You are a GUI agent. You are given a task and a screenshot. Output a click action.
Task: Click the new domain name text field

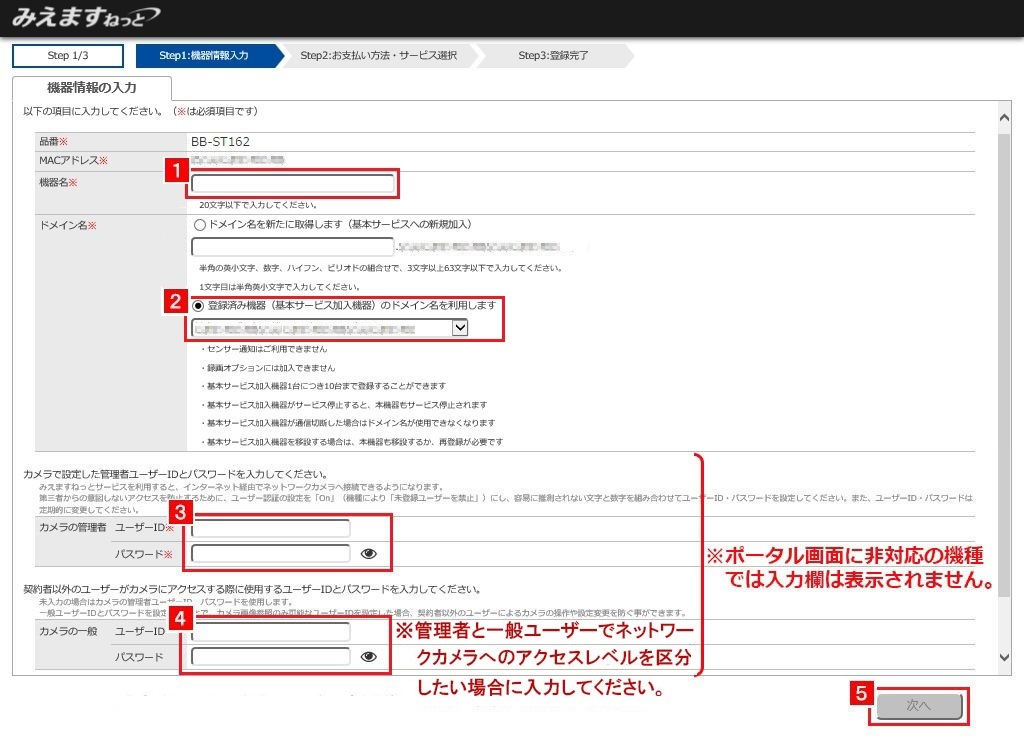coord(293,246)
